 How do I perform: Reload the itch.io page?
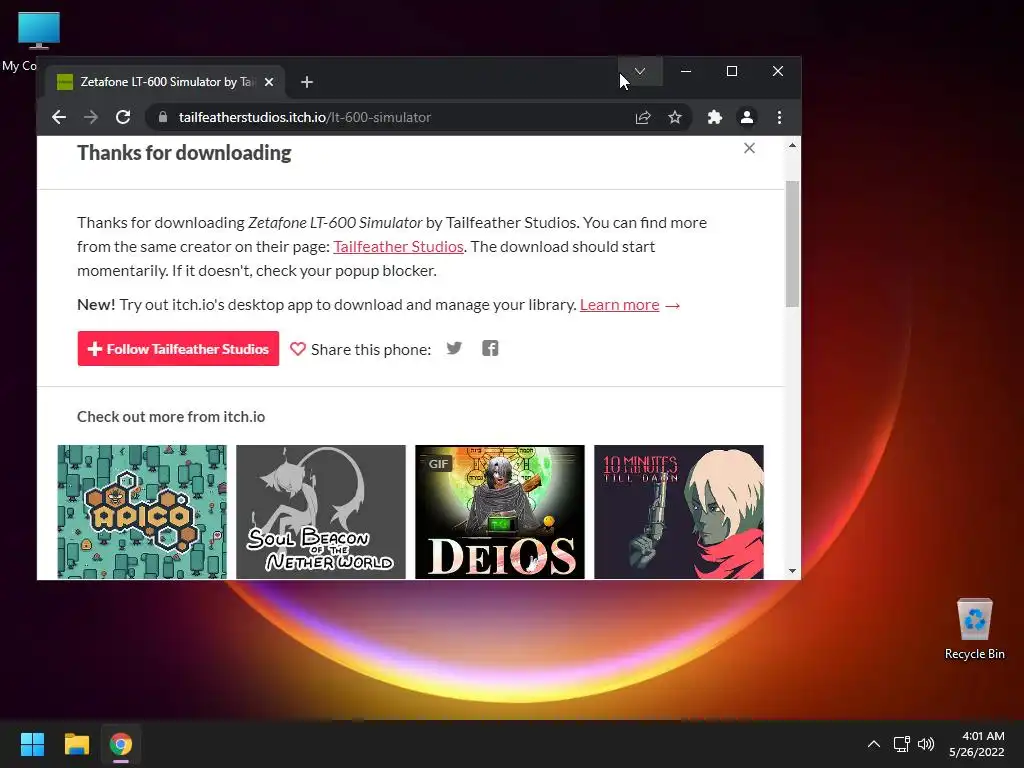click(123, 118)
